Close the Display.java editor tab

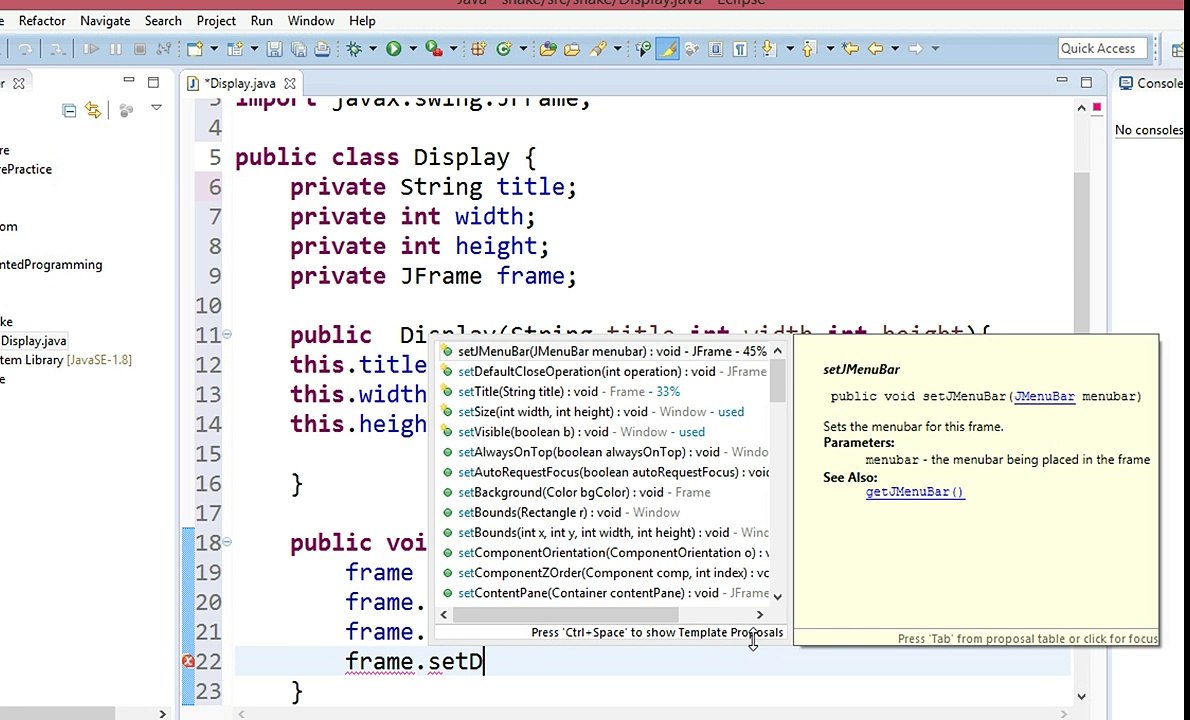click(x=290, y=83)
